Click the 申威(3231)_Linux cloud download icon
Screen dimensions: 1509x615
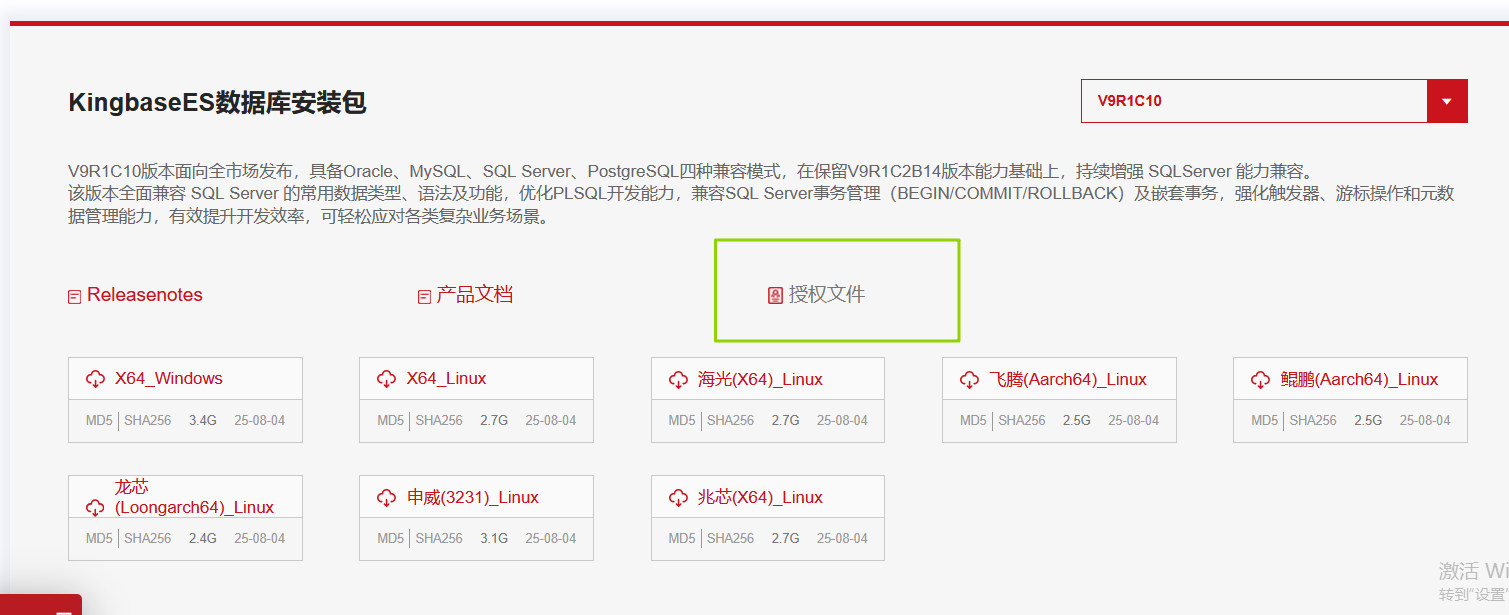click(x=386, y=498)
